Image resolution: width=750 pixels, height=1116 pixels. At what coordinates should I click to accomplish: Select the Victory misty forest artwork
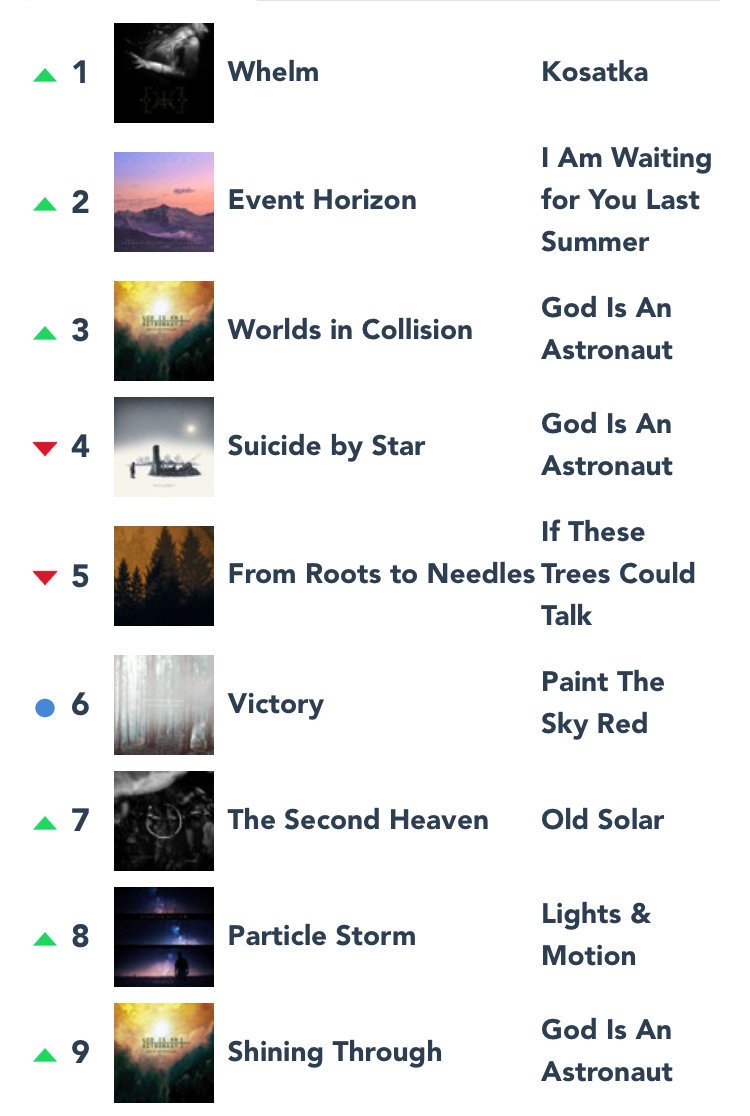pyautogui.click(x=164, y=705)
